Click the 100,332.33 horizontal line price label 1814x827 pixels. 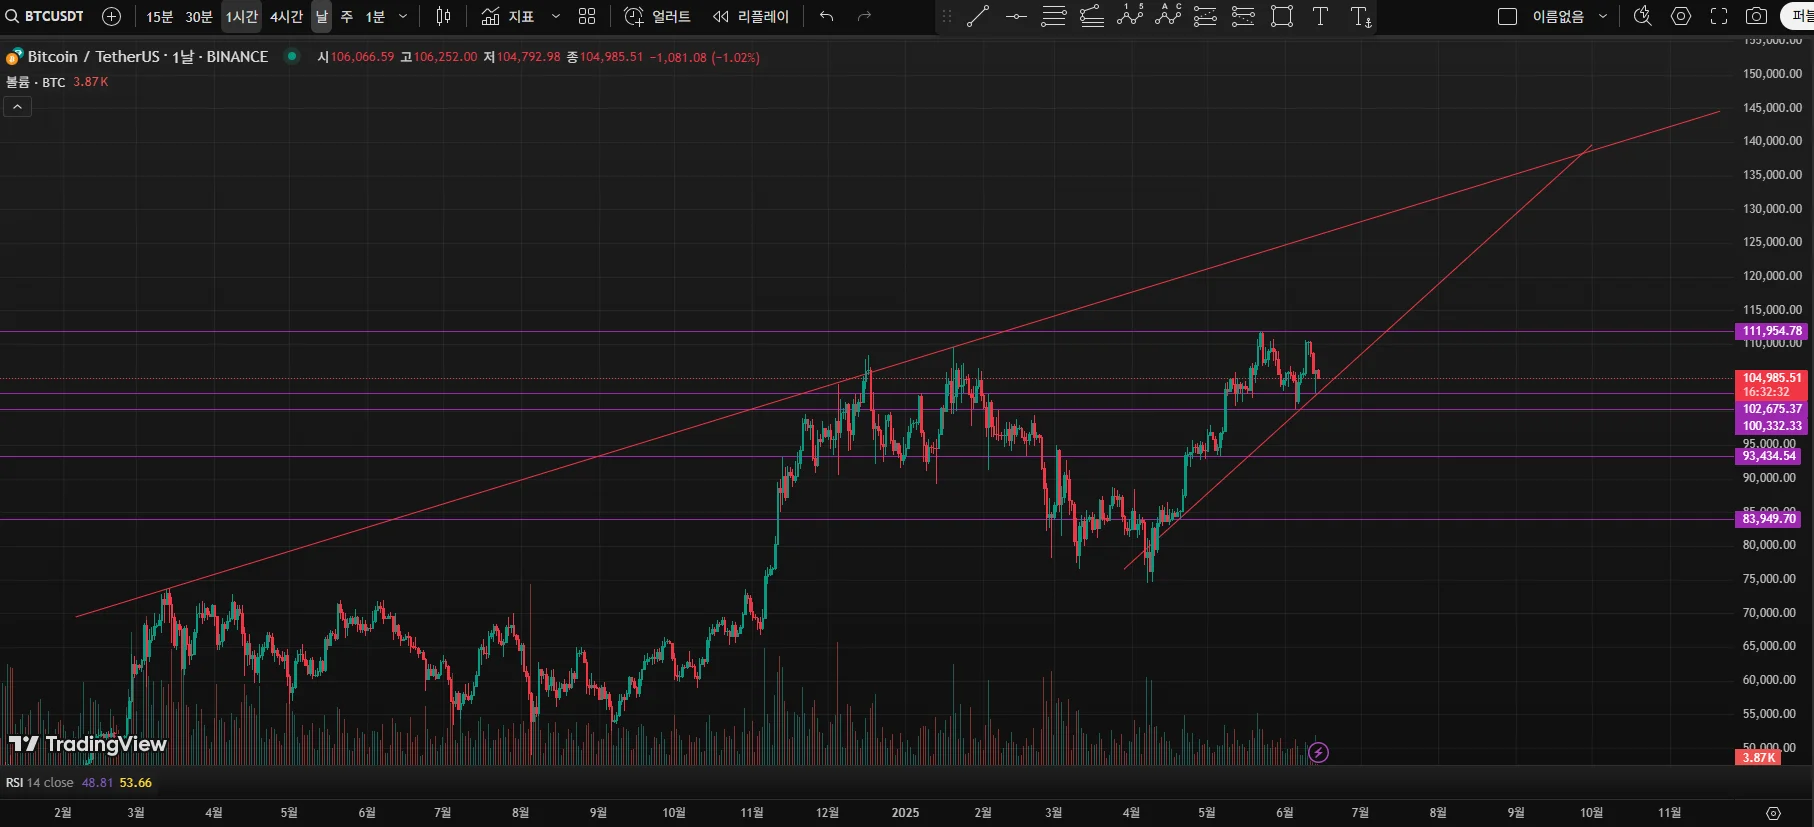pos(1772,426)
